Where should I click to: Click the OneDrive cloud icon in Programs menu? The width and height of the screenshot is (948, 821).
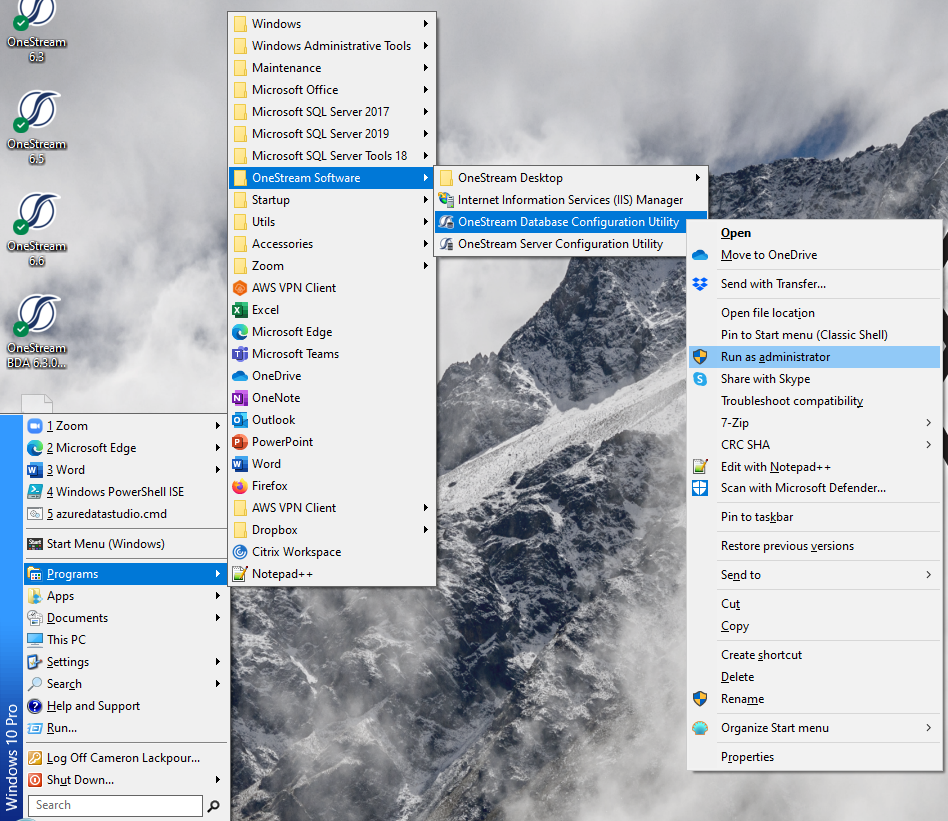pyautogui.click(x=240, y=376)
